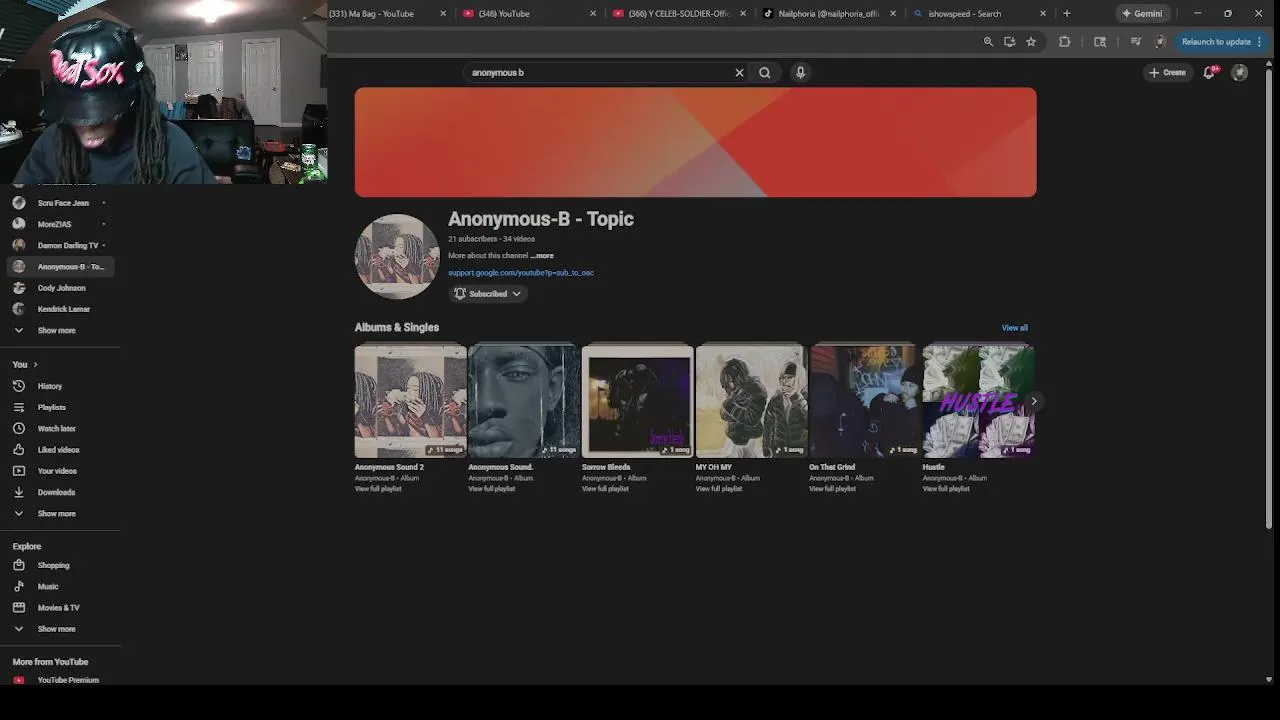View full playlist for Anonymous Sound 2
The image size is (1280, 720).
tap(378, 489)
